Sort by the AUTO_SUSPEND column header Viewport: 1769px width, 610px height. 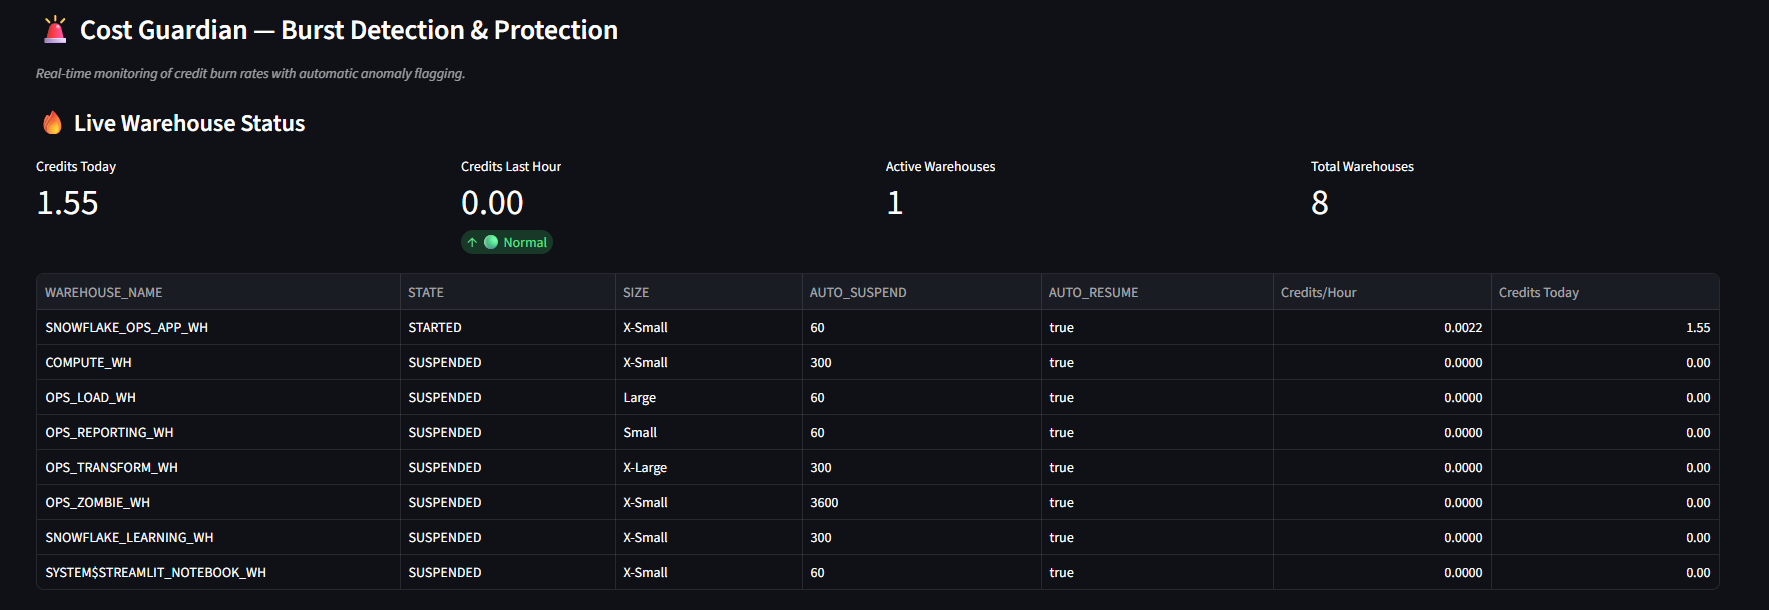[858, 293]
